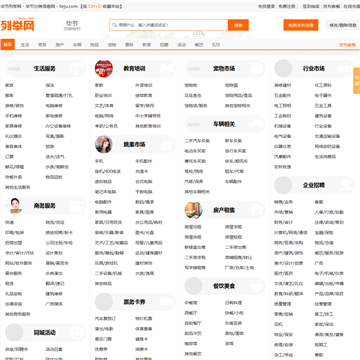Image resolution: width=360 pixels, height=360 pixels.
Task: Open the 宠物市场 category header
Action: point(224,68)
